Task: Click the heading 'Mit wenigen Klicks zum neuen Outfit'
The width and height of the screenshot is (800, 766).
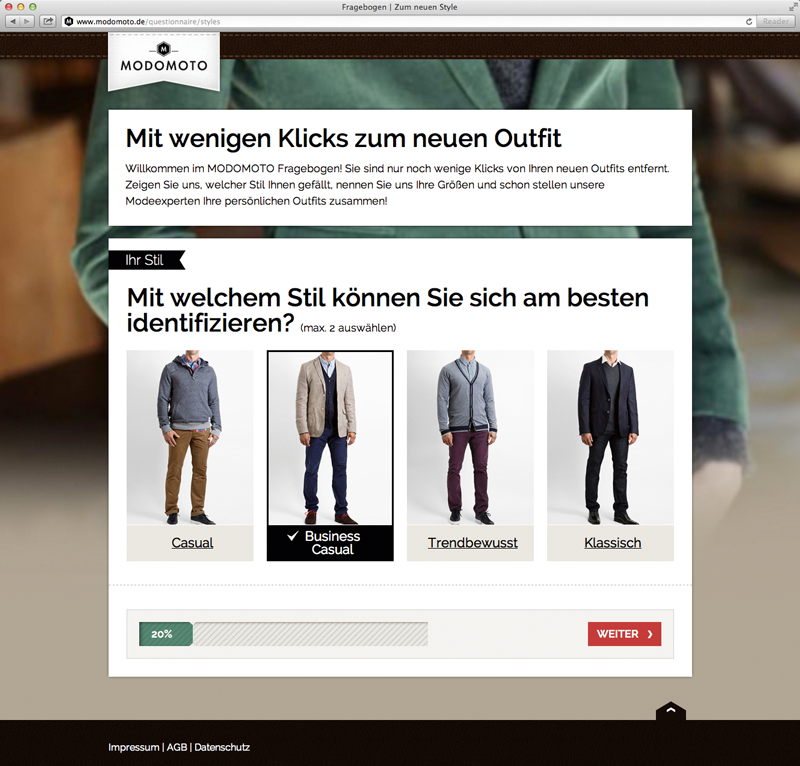Action: pyautogui.click(x=343, y=138)
